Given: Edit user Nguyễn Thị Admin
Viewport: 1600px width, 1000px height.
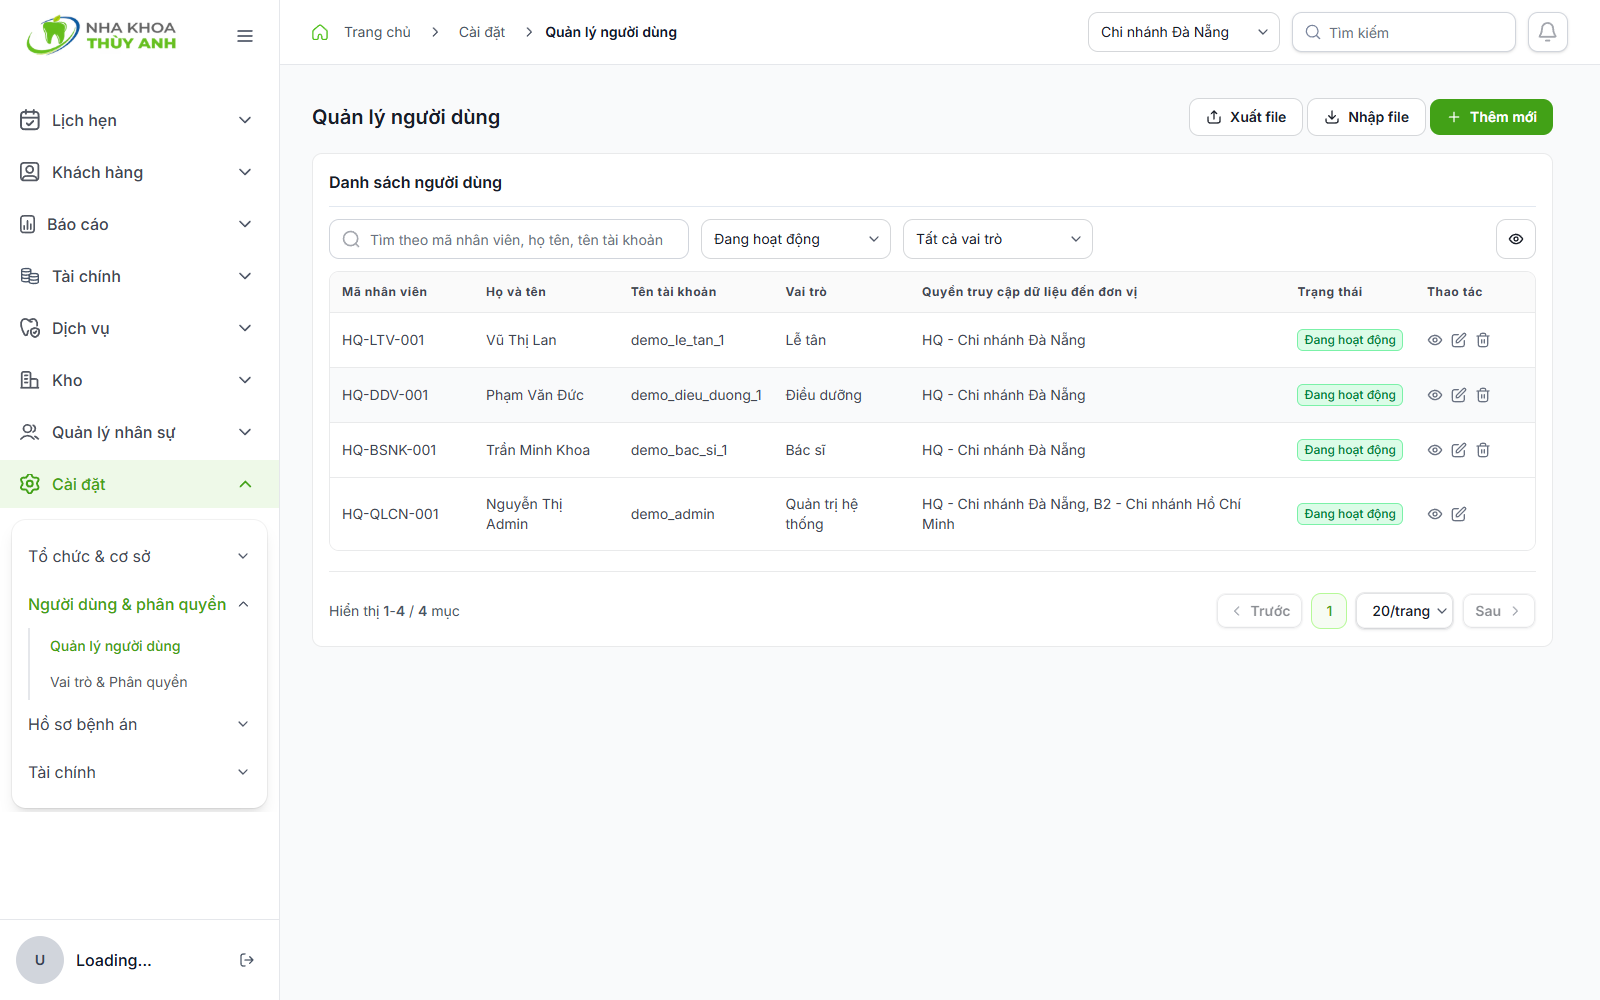Looking at the screenshot, I should click(1459, 514).
